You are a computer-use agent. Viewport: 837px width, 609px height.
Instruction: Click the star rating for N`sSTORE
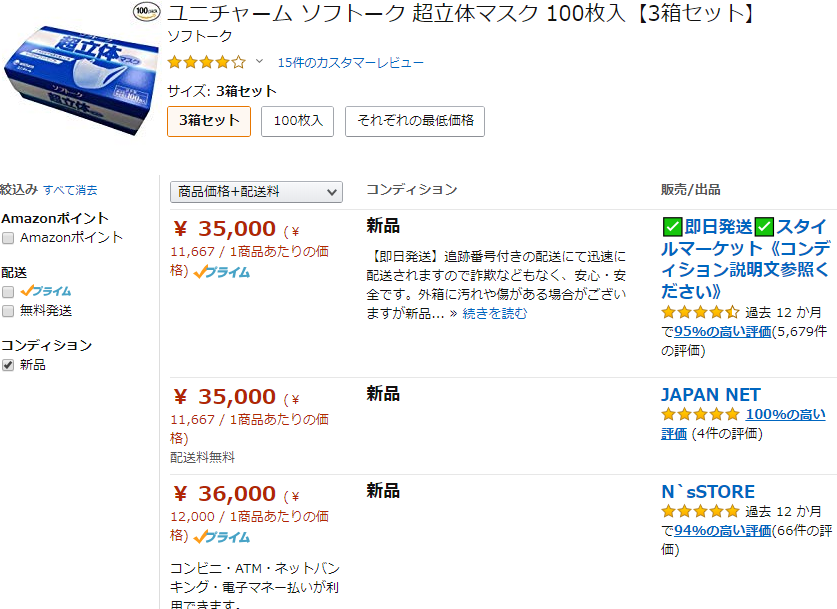(x=700, y=511)
